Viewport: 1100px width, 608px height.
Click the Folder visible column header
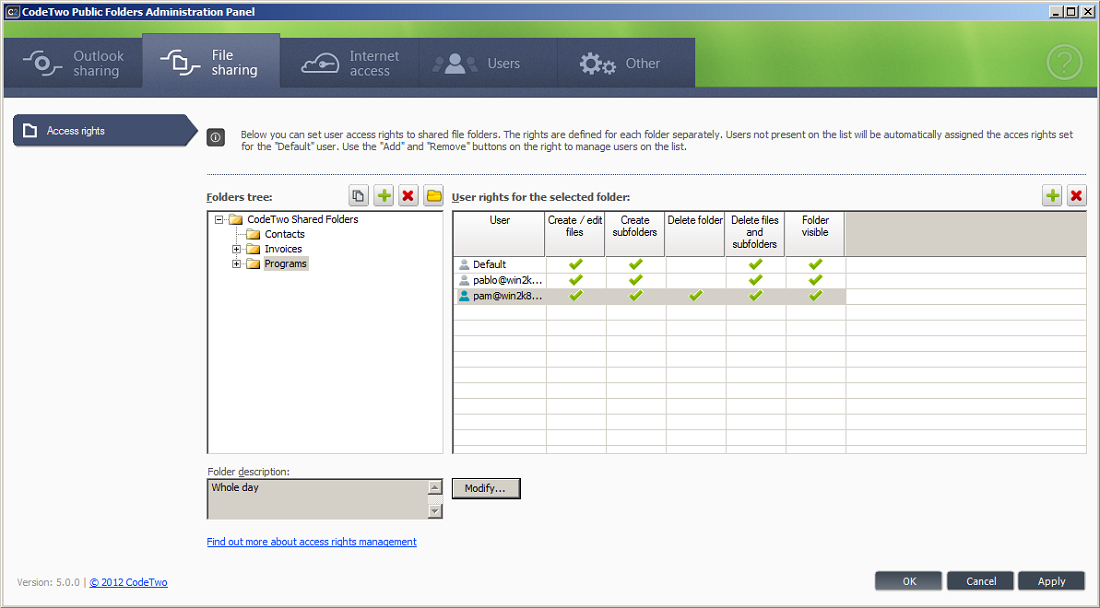click(x=814, y=234)
